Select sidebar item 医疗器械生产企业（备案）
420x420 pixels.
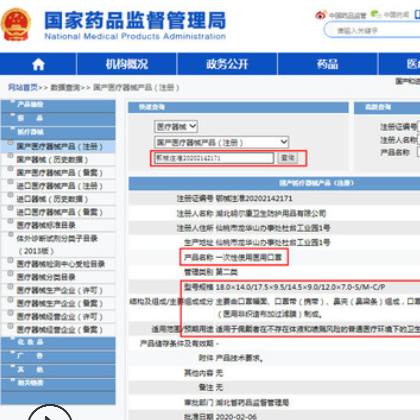[x=59, y=303]
